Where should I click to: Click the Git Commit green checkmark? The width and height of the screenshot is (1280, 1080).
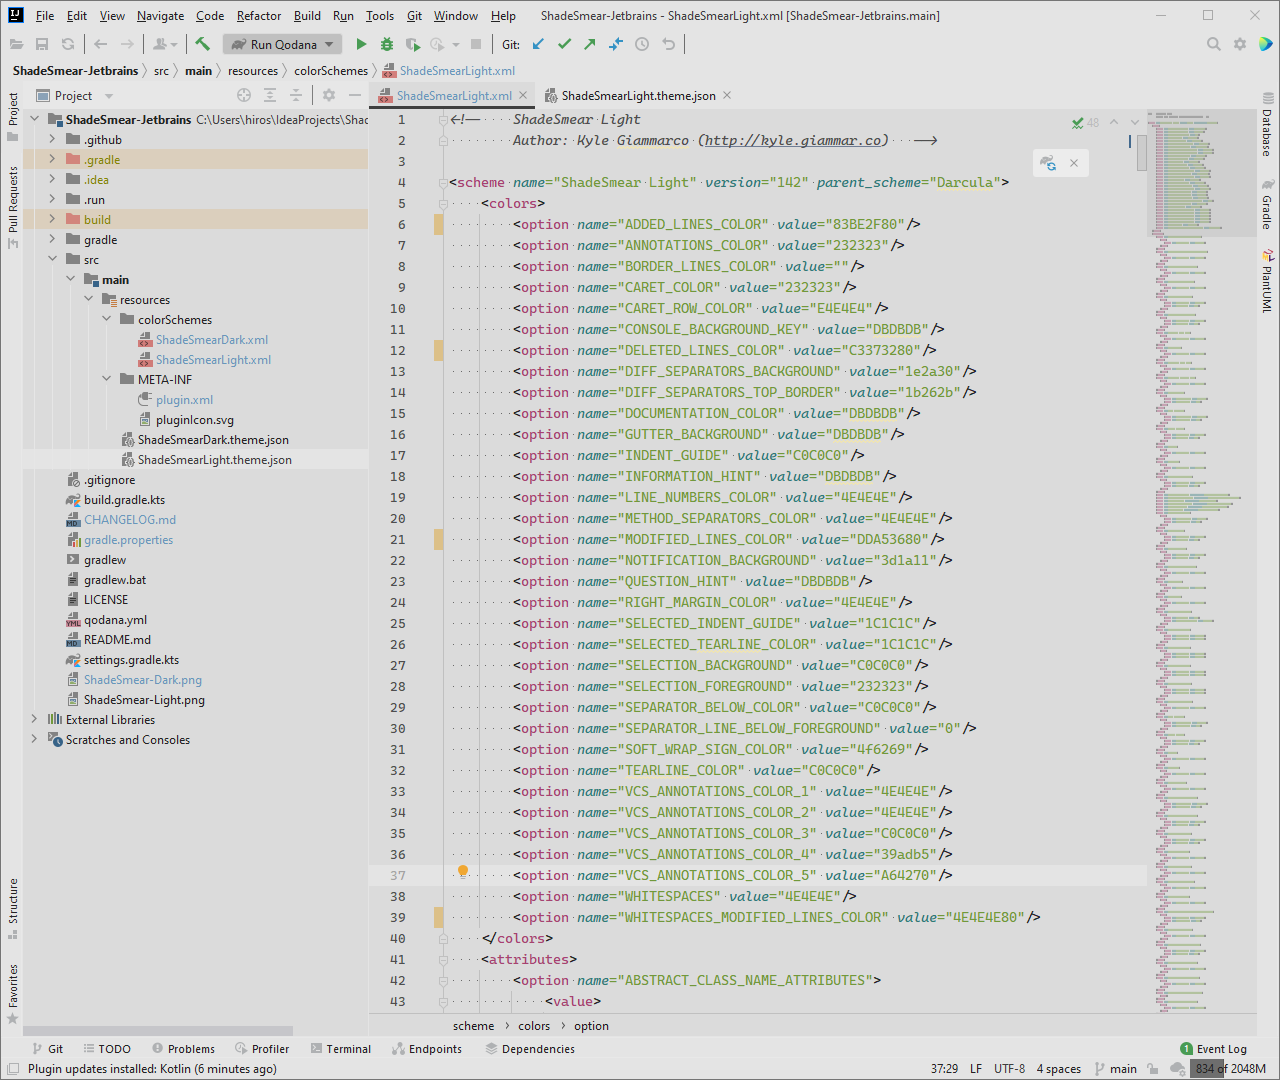pyautogui.click(x=564, y=44)
